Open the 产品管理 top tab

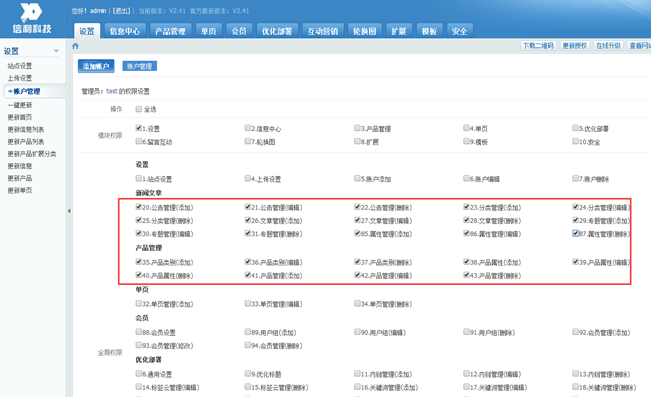(x=170, y=31)
